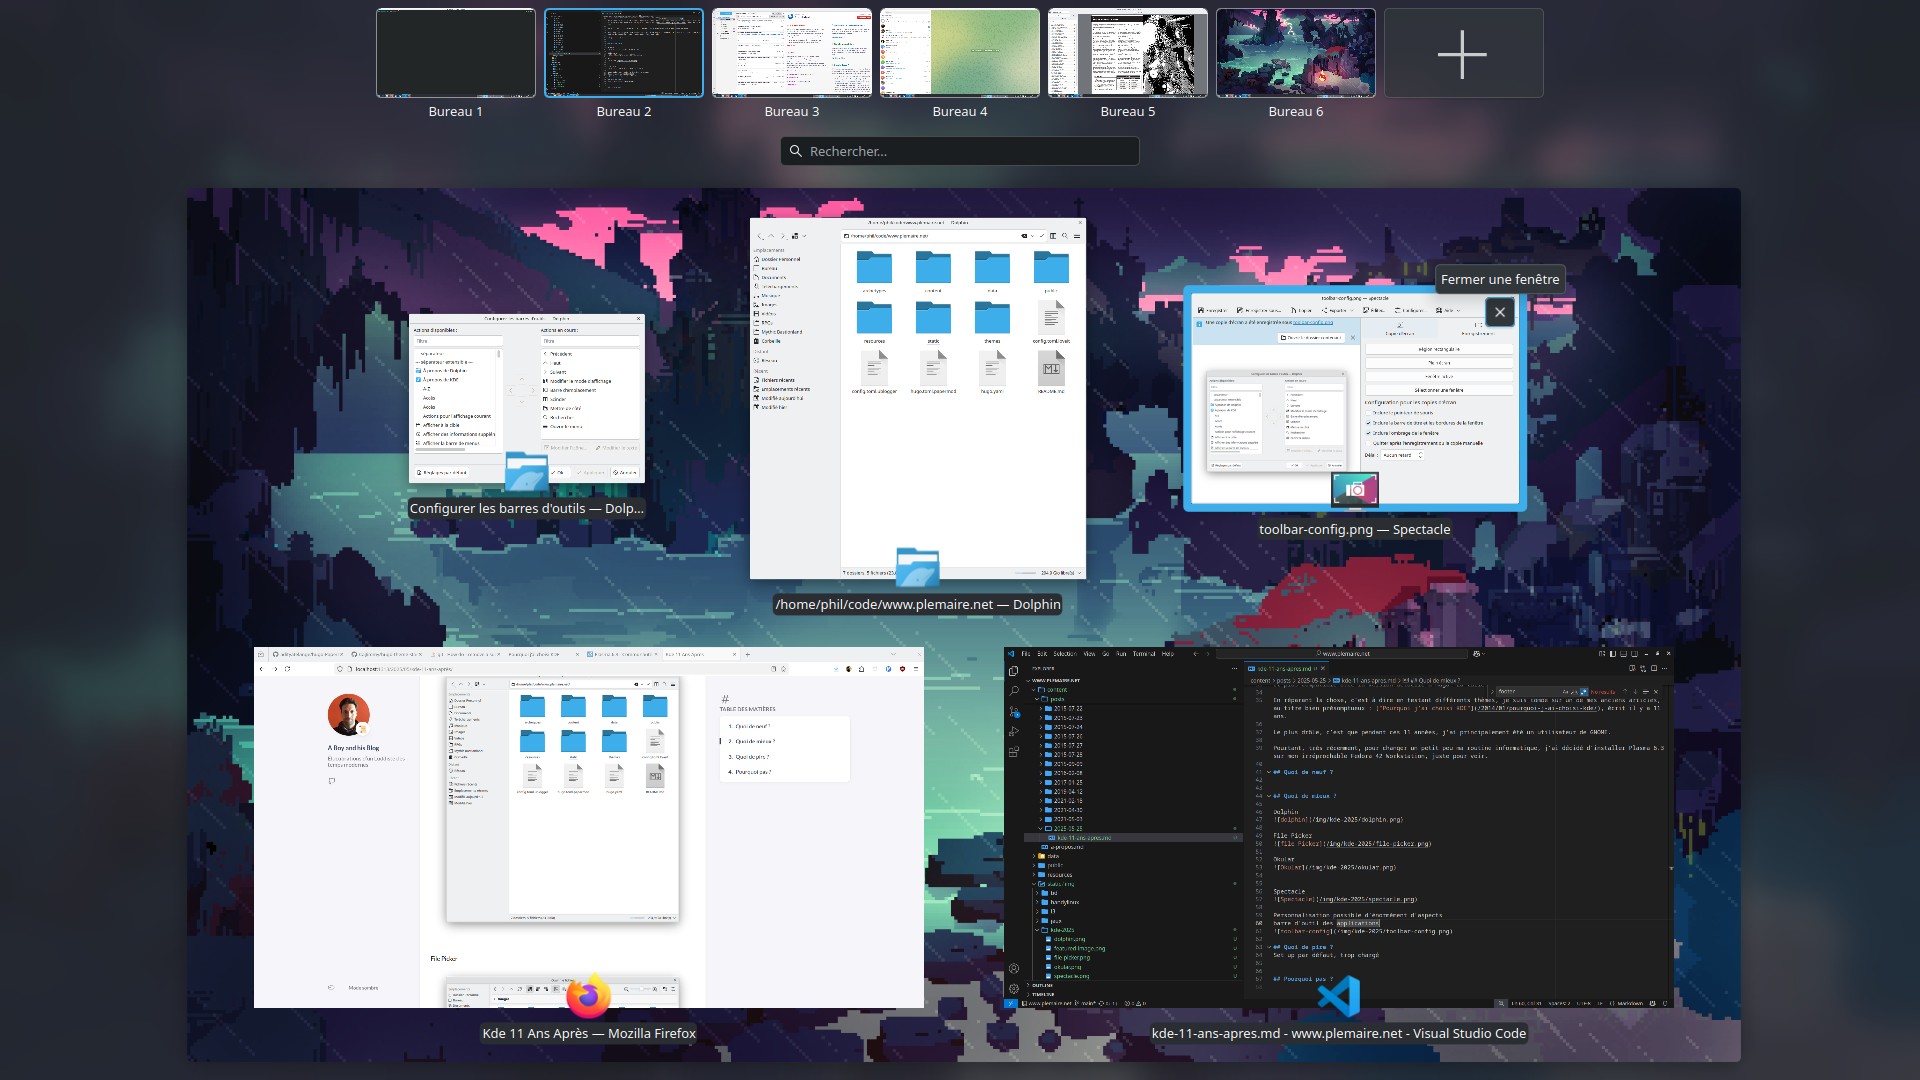The image size is (1920, 1080).
Task: Click the Dolphin folder icon below the www.plemaire.net file manager
Action: 917,567
